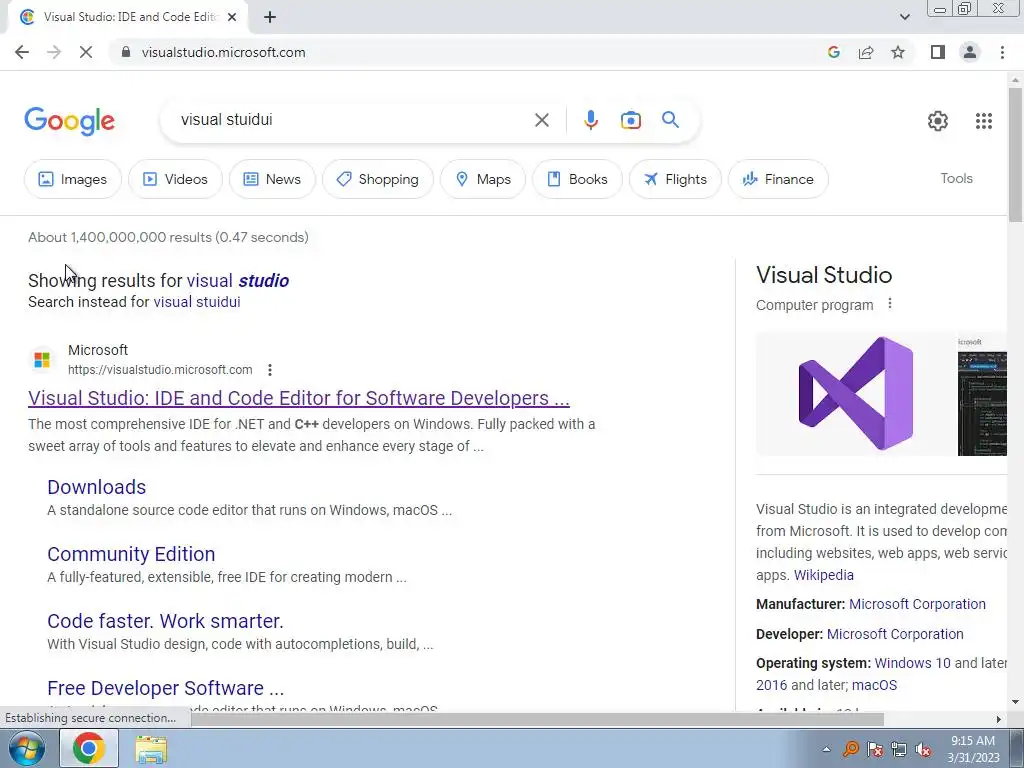Start voice search with the microphone icon

click(590, 120)
